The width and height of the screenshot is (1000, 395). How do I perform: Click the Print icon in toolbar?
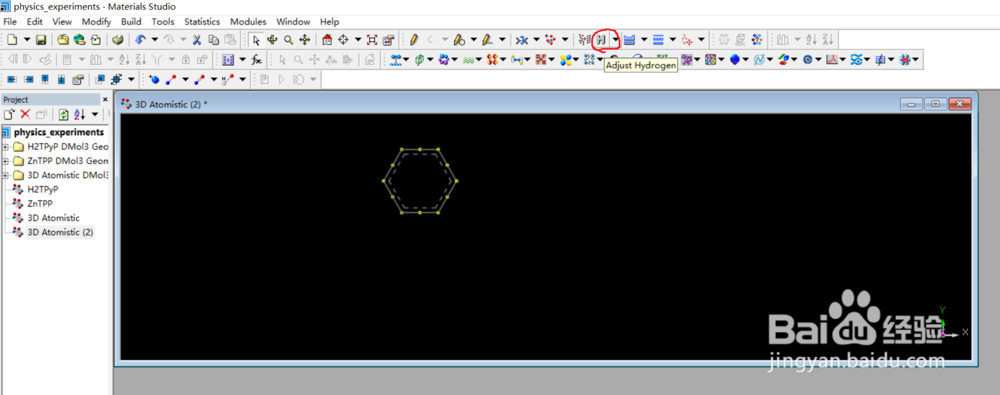point(118,40)
